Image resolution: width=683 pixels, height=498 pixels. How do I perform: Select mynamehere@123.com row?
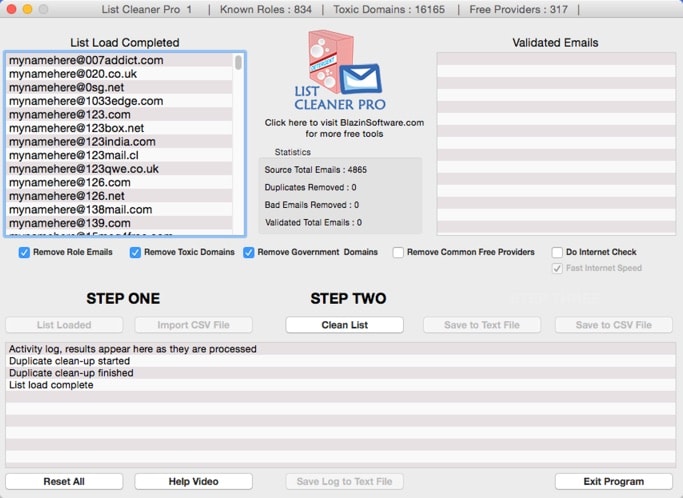(x=120, y=115)
